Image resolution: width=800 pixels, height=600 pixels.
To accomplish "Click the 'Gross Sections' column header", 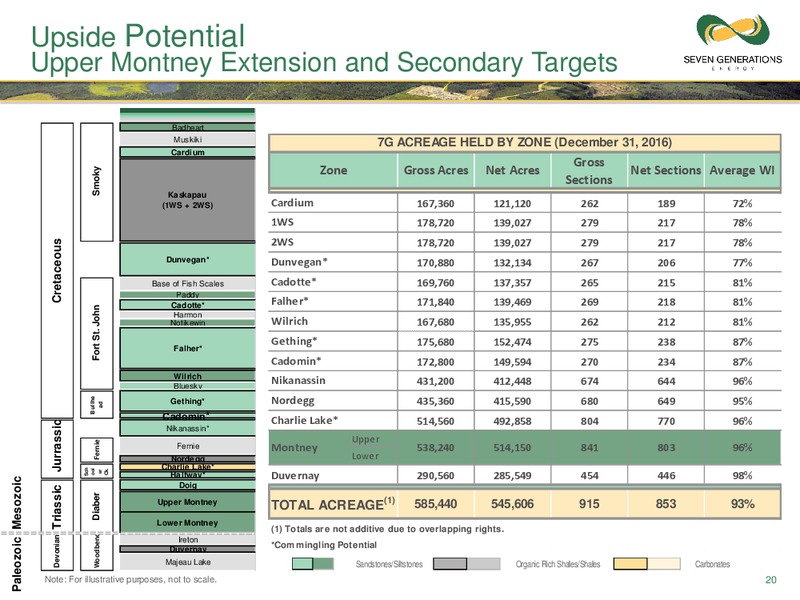I will (x=589, y=170).
